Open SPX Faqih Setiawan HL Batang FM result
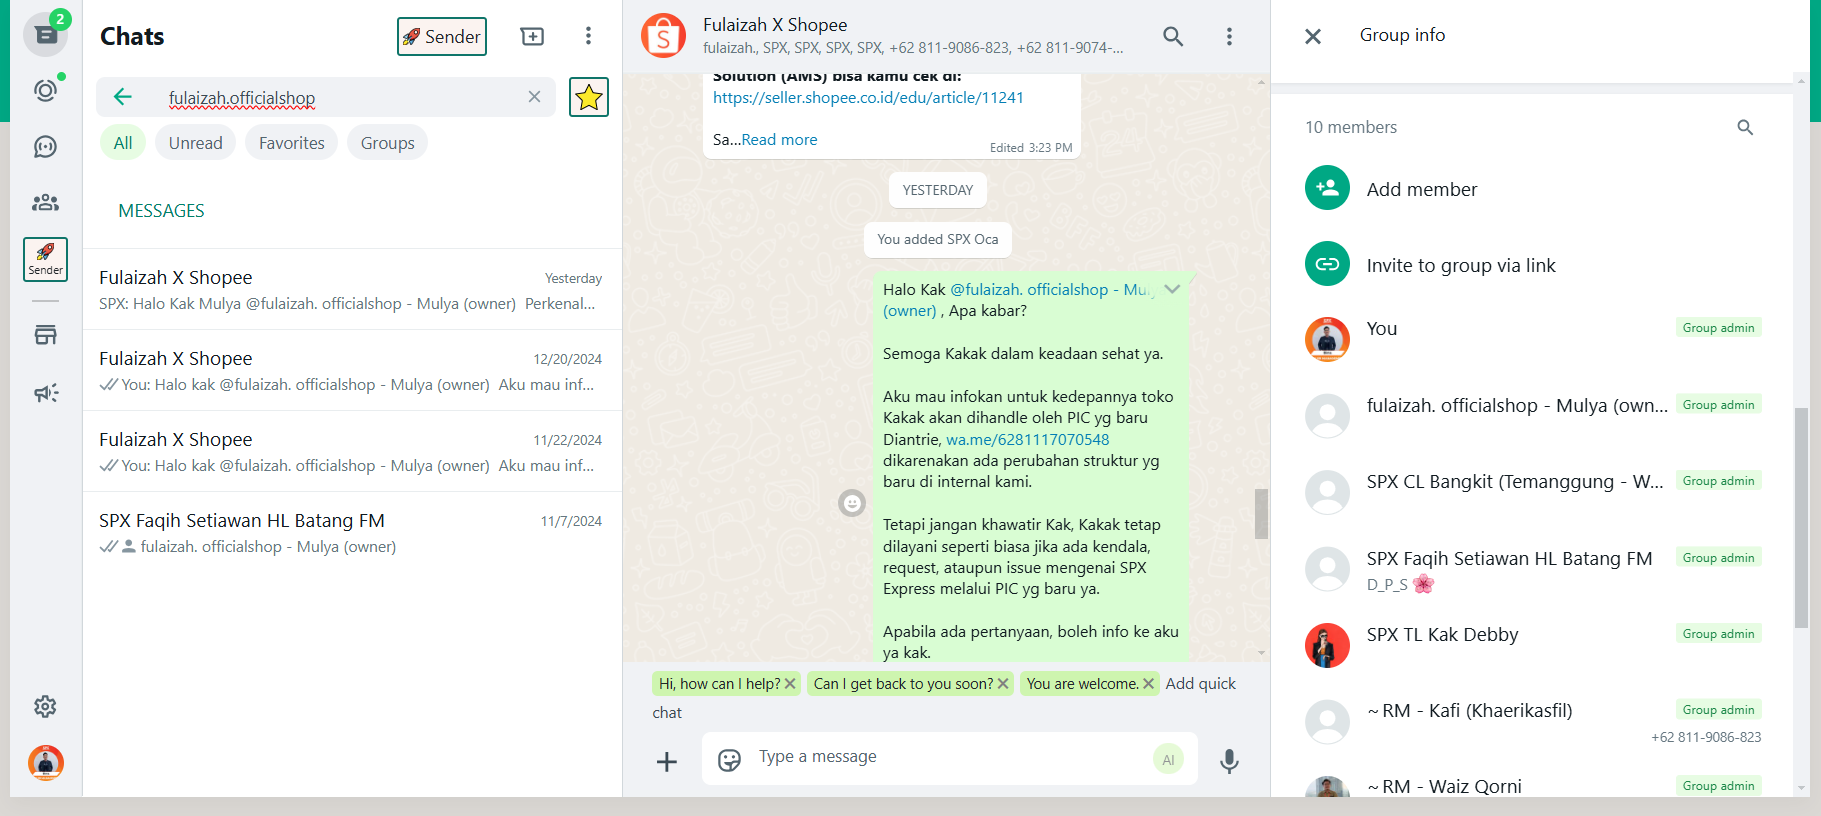The height and width of the screenshot is (816, 1821). (x=352, y=532)
